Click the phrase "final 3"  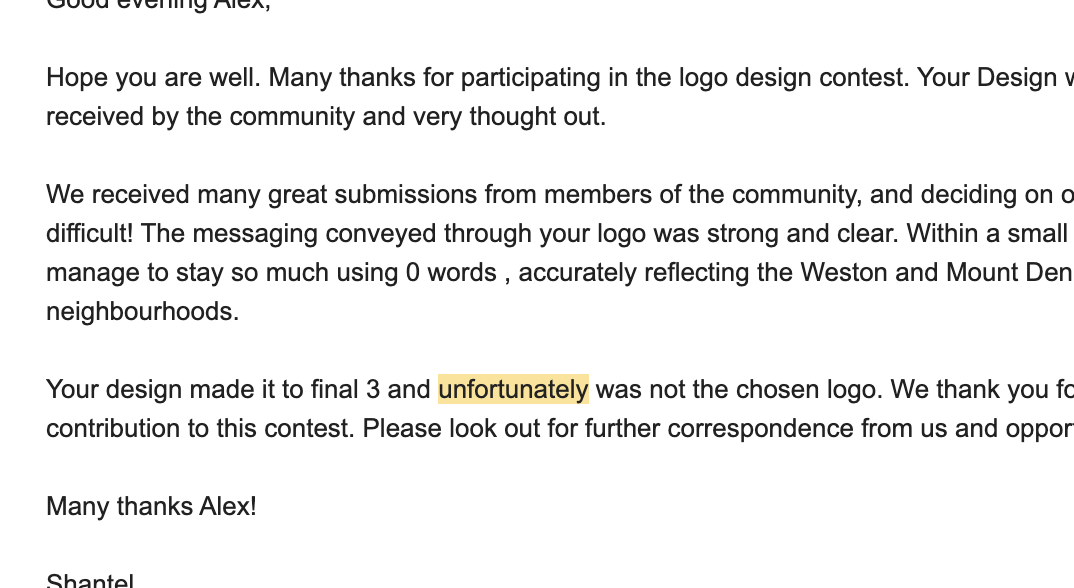[x=339, y=389]
